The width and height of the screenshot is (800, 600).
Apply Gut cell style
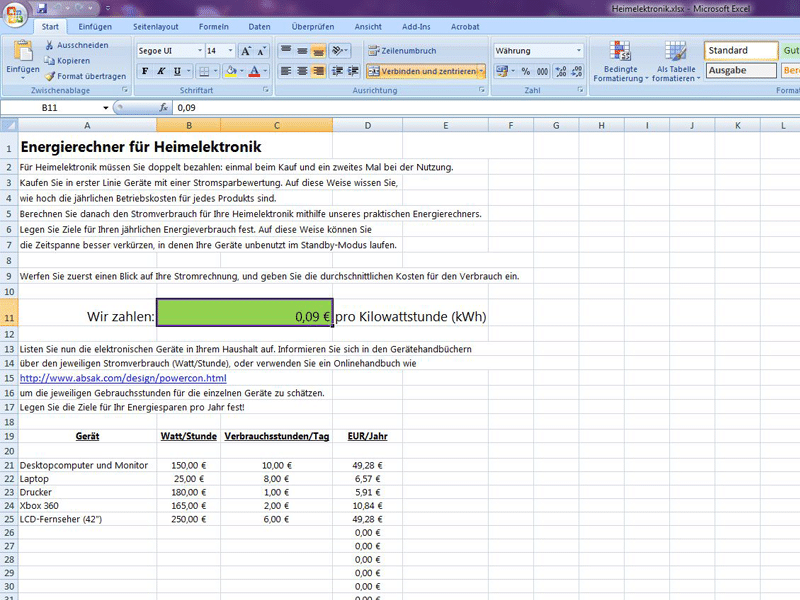tap(790, 51)
